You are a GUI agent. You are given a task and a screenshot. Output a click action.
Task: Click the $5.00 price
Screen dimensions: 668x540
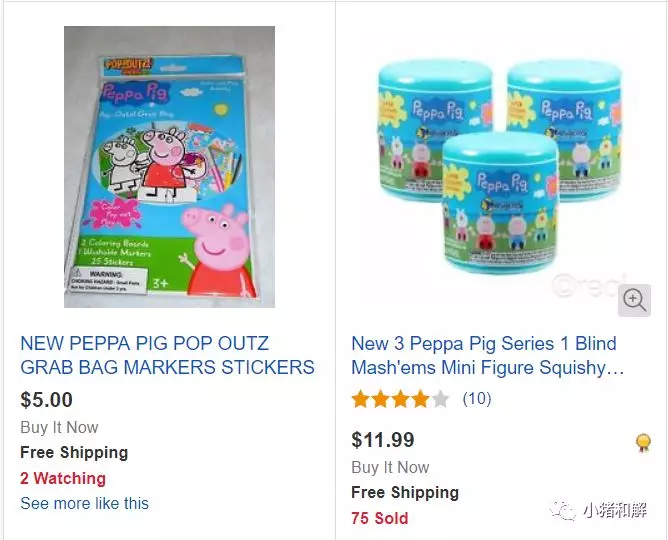[47, 400]
